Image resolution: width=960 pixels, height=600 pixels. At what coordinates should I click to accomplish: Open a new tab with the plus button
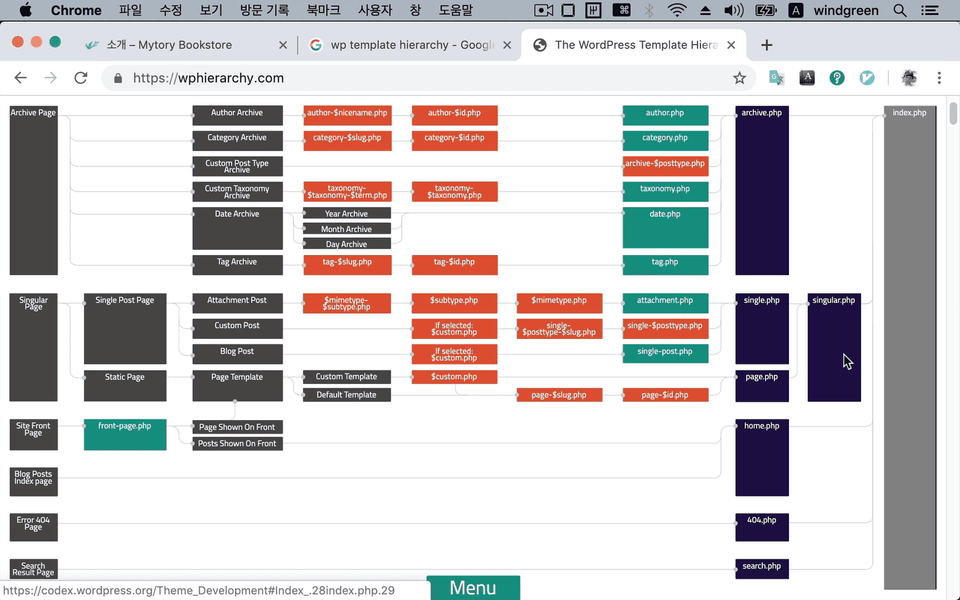pyautogui.click(x=767, y=45)
